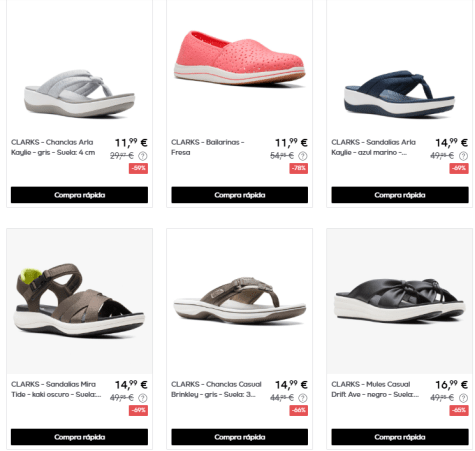The height and width of the screenshot is (451, 475).
Task: Click the -78% discount badge on Bailarinas
Action: tap(298, 168)
